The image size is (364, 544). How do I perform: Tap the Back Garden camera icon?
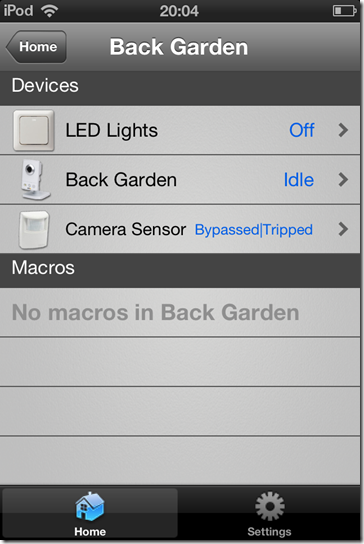(x=34, y=180)
